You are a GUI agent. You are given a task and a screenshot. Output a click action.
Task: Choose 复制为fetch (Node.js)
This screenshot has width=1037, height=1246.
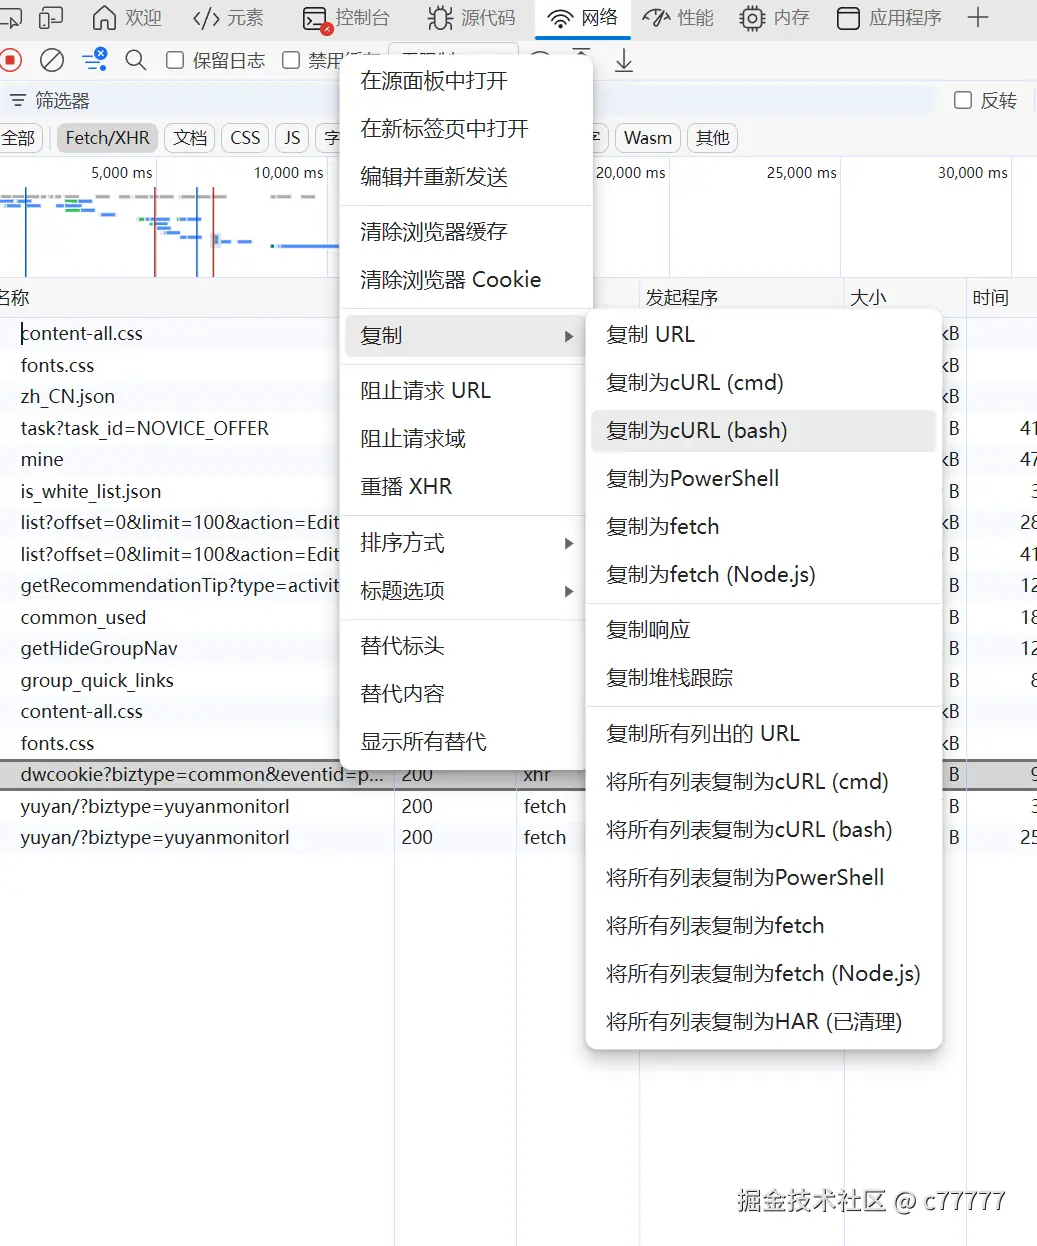(x=763, y=575)
